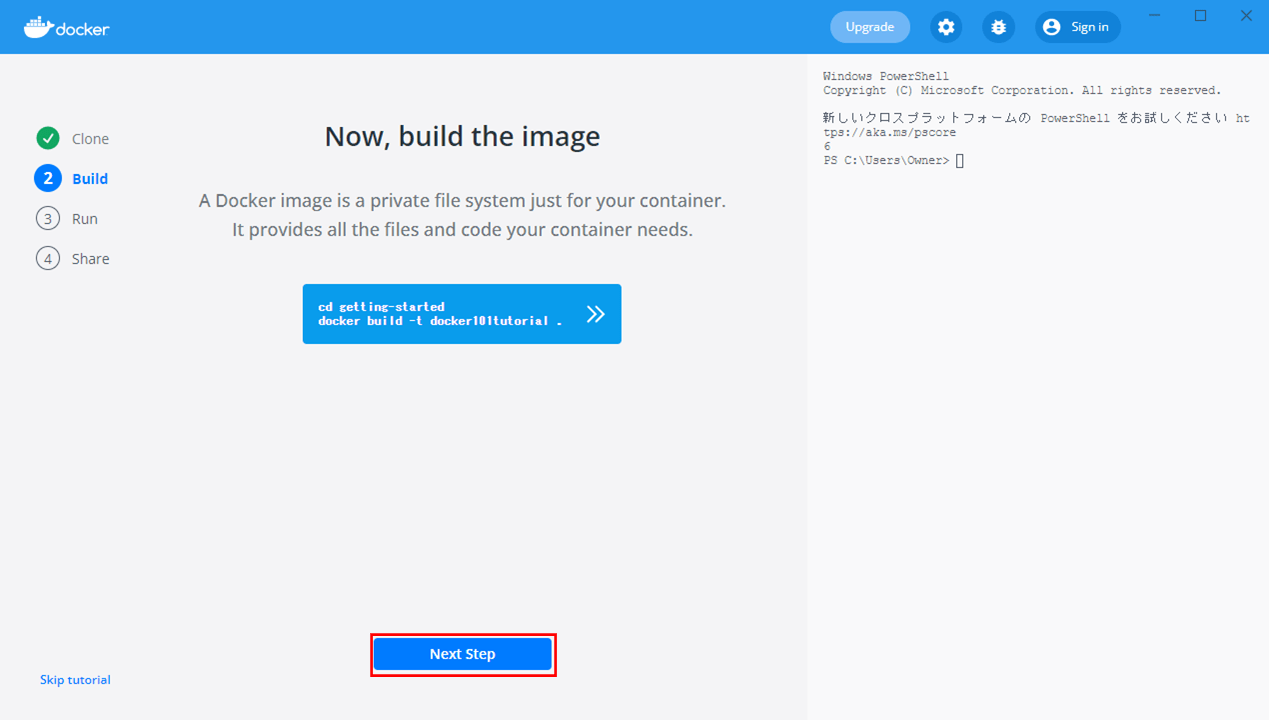Select the Share step
Image resolution: width=1269 pixels, height=720 pixels.
[73, 258]
